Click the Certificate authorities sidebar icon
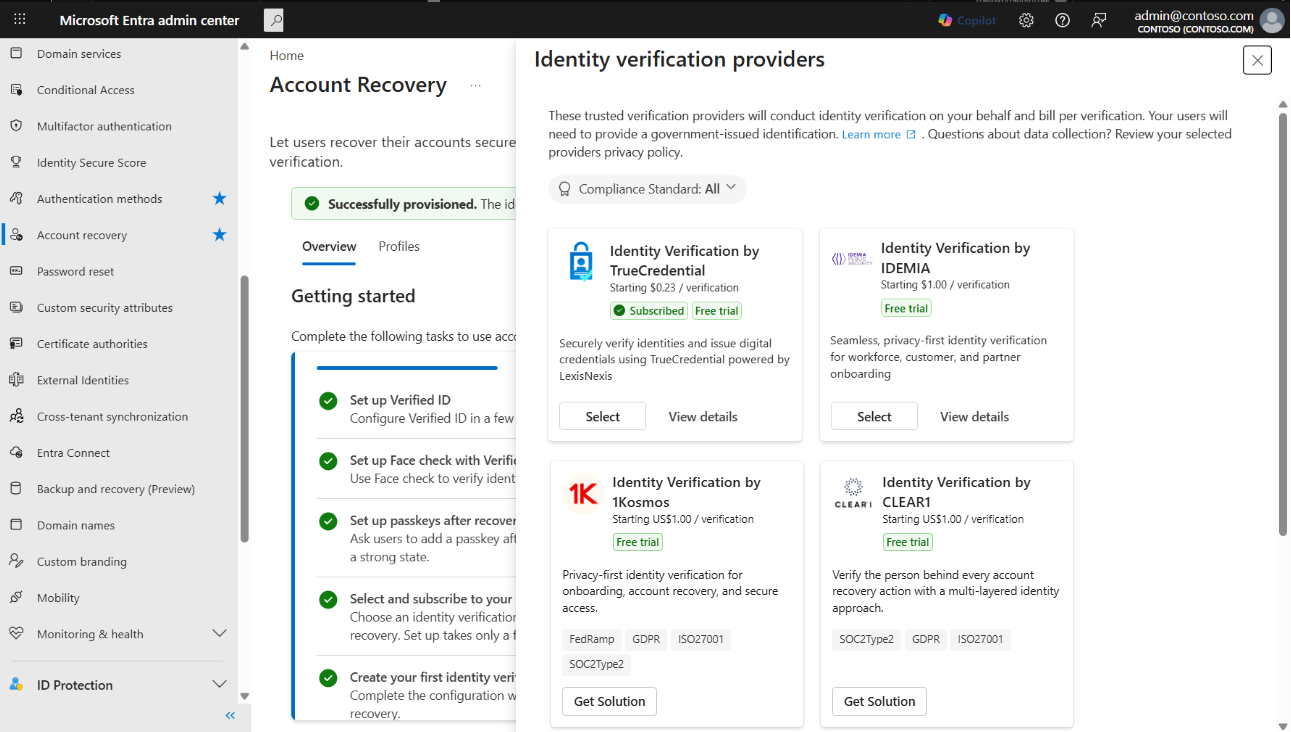This screenshot has height=732, width=1291. [16, 344]
